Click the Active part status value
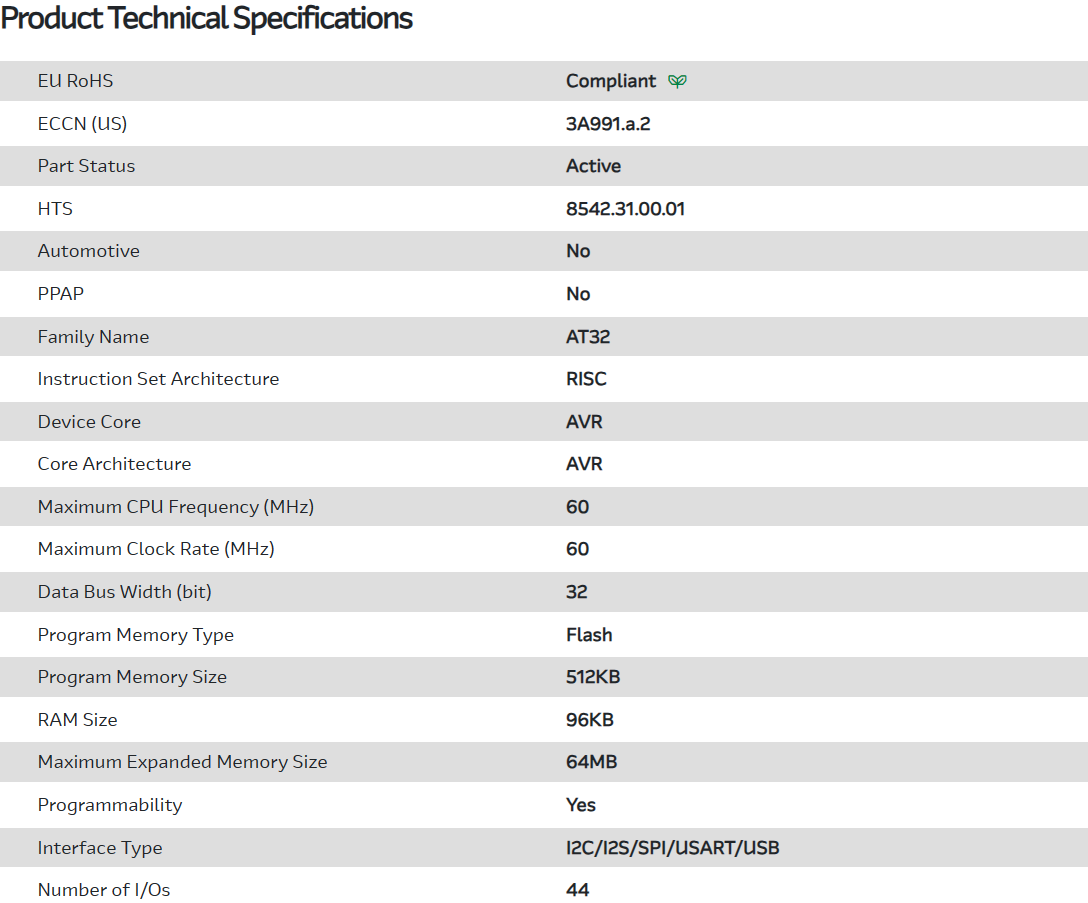The width and height of the screenshot is (1088, 903). point(593,166)
